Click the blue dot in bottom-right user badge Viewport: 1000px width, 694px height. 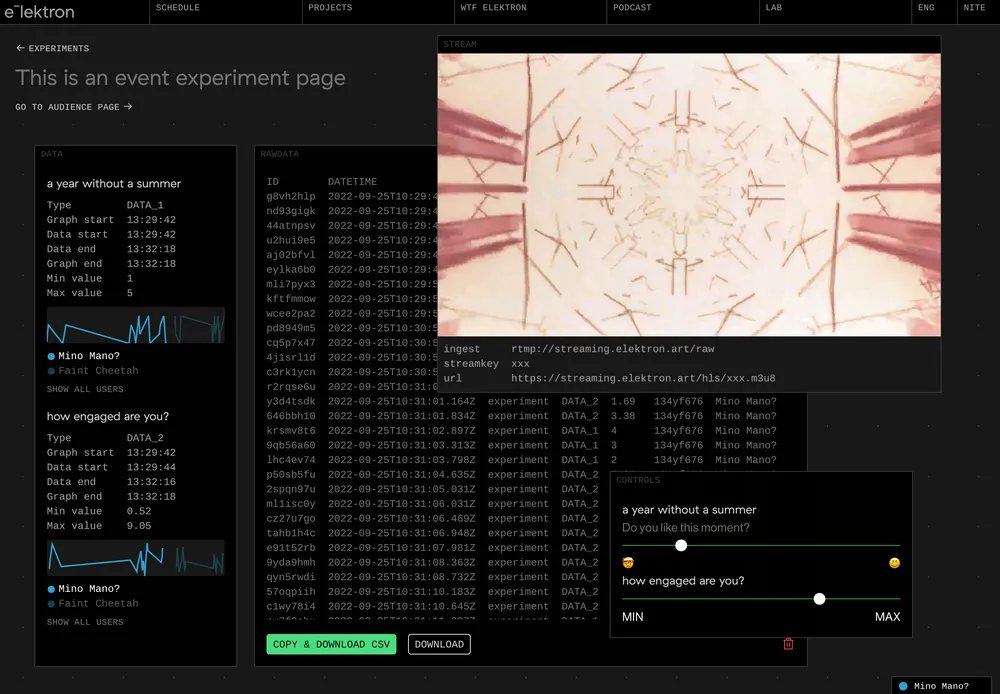903,686
